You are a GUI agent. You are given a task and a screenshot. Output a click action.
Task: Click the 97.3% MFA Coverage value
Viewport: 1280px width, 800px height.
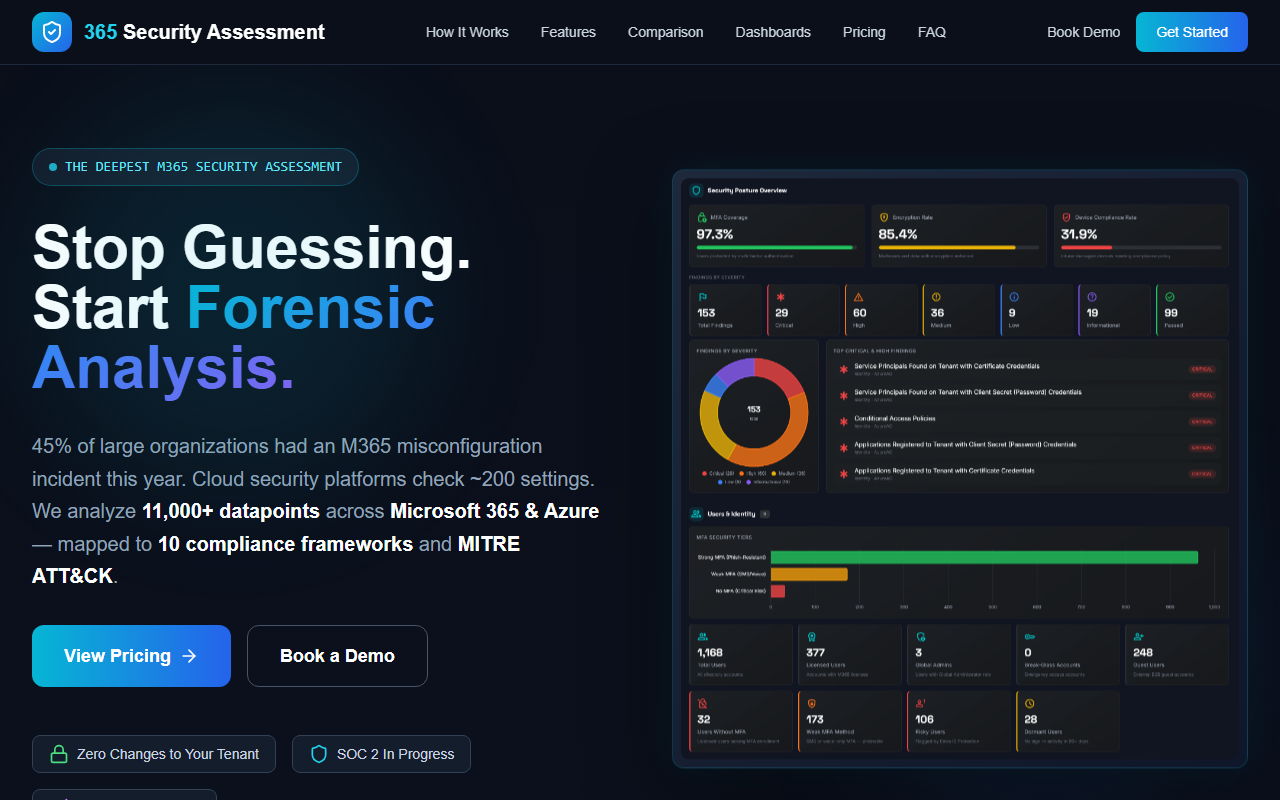tap(715, 234)
